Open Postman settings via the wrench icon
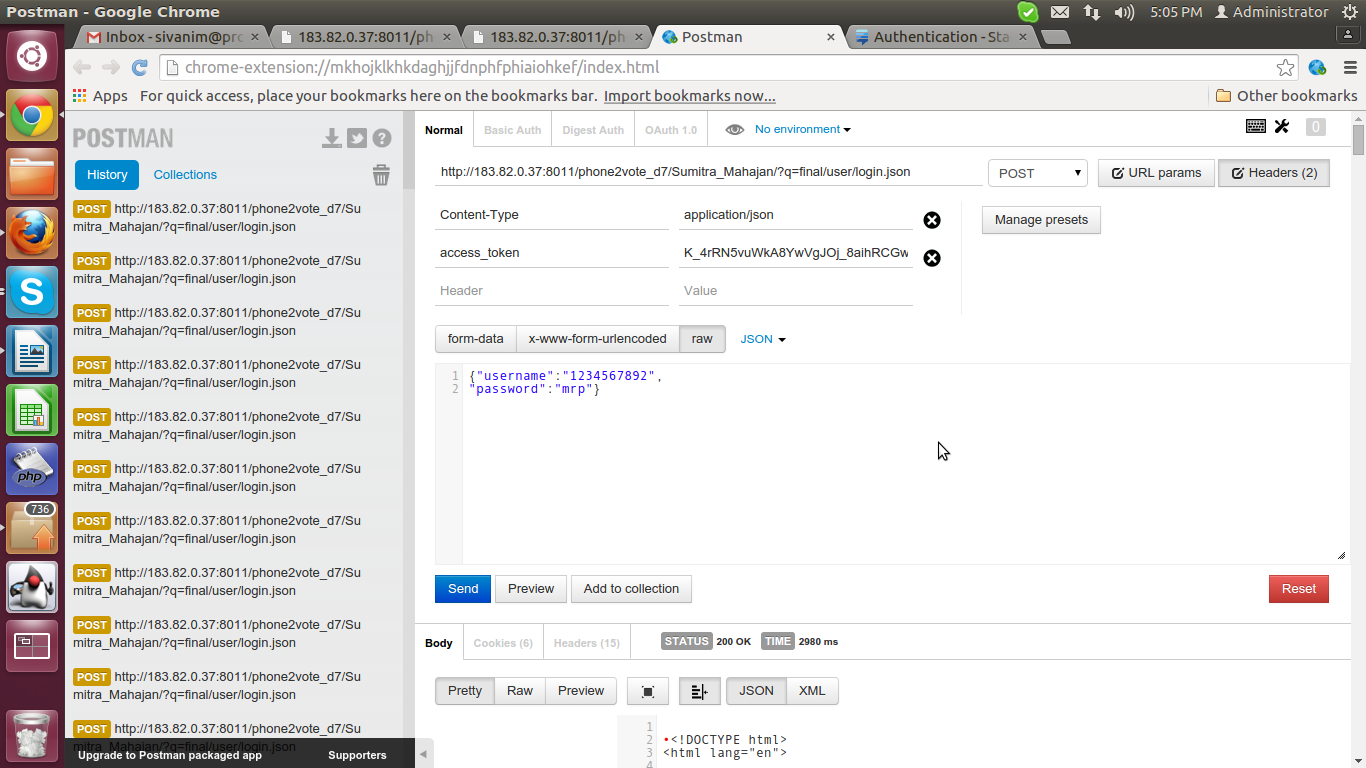The width and height of the screenshot is (1366, 768). tap(1283, 127)
